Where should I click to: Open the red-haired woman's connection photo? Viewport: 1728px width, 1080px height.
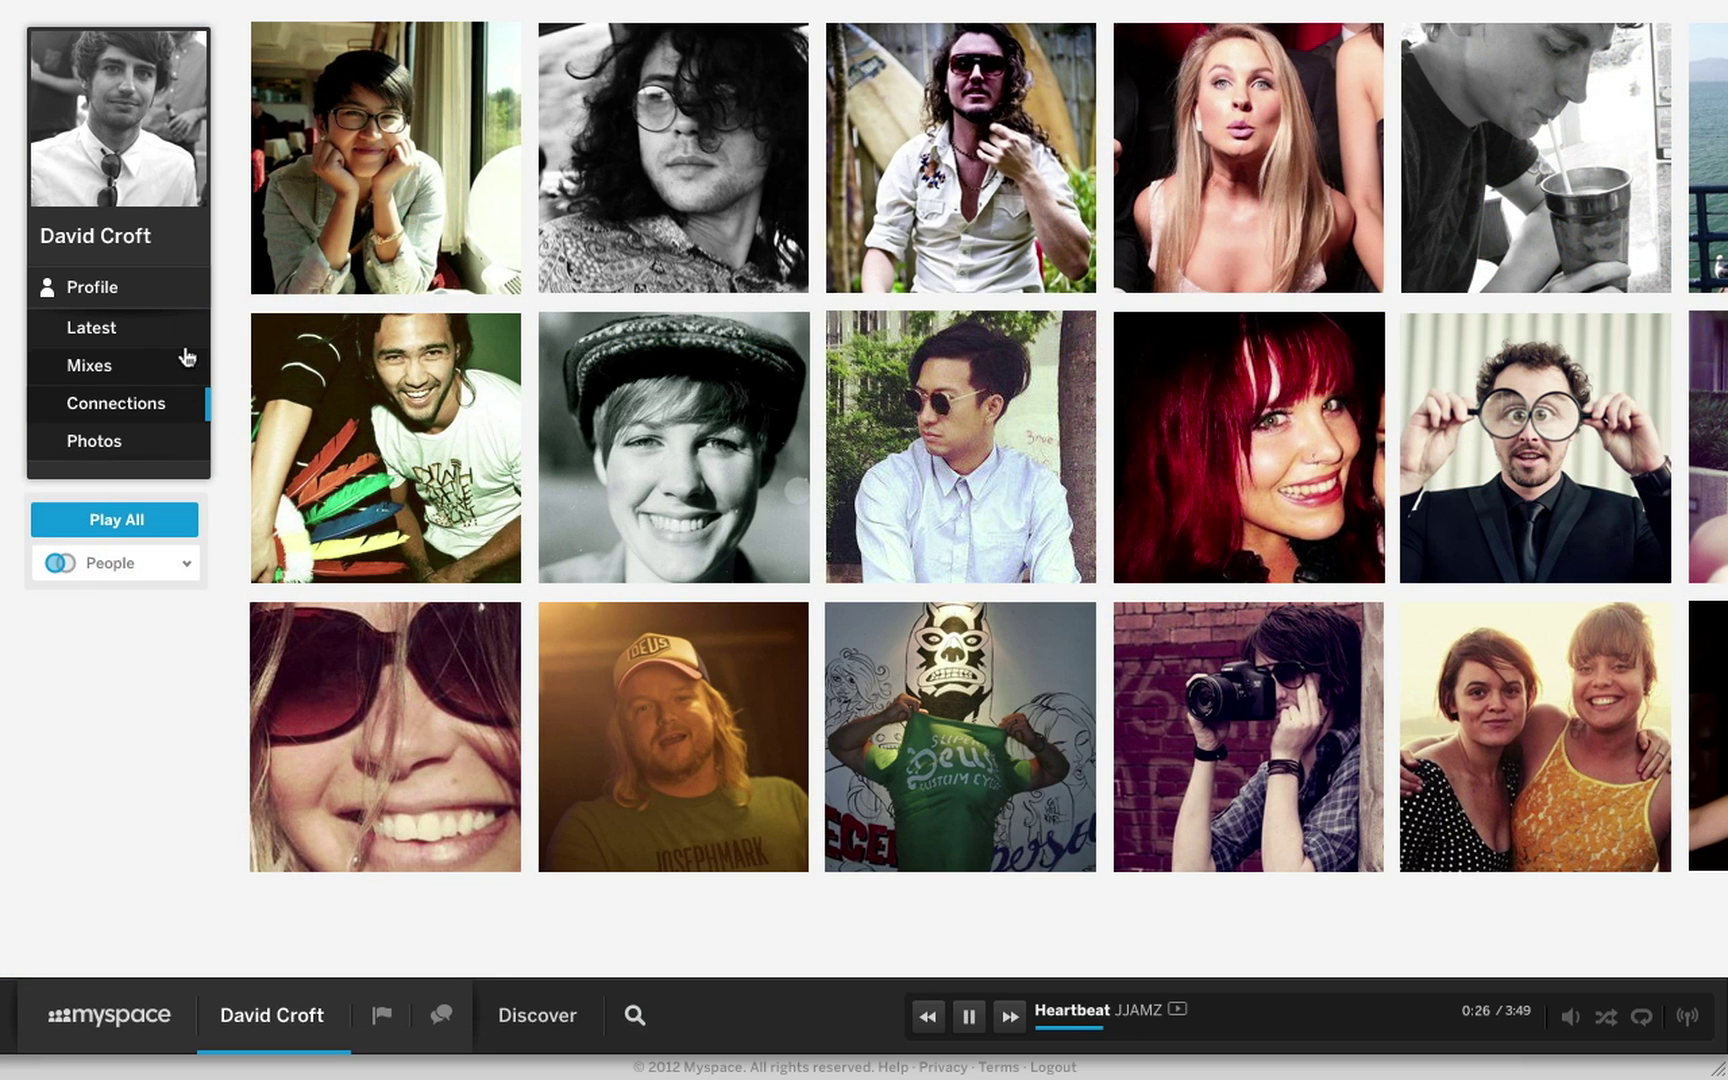pyautogui.click(x=1248, y=447)
